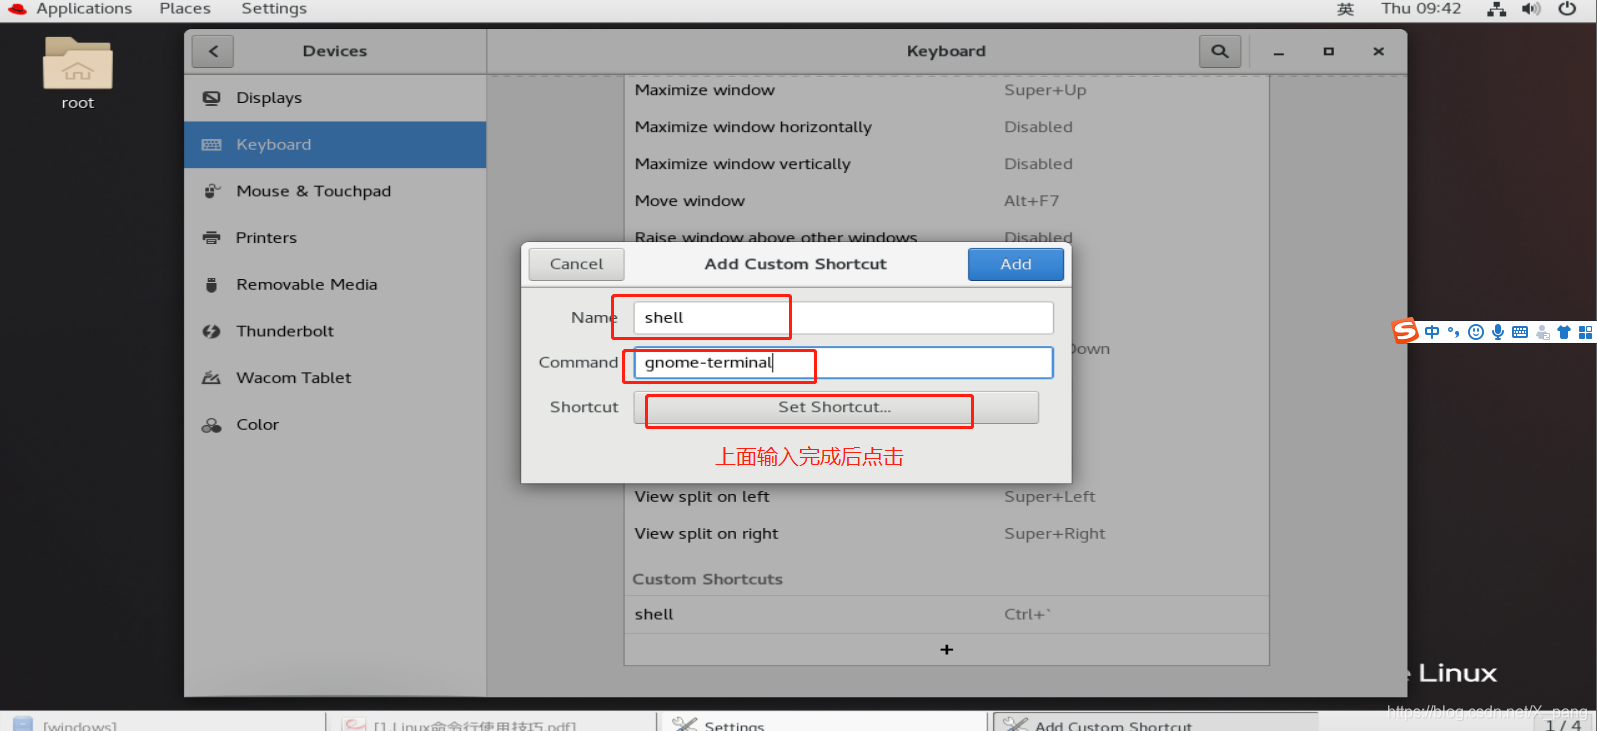Select the Keyboard sidebar entry
Screen dimensions: 1597x731
[335, 145]
